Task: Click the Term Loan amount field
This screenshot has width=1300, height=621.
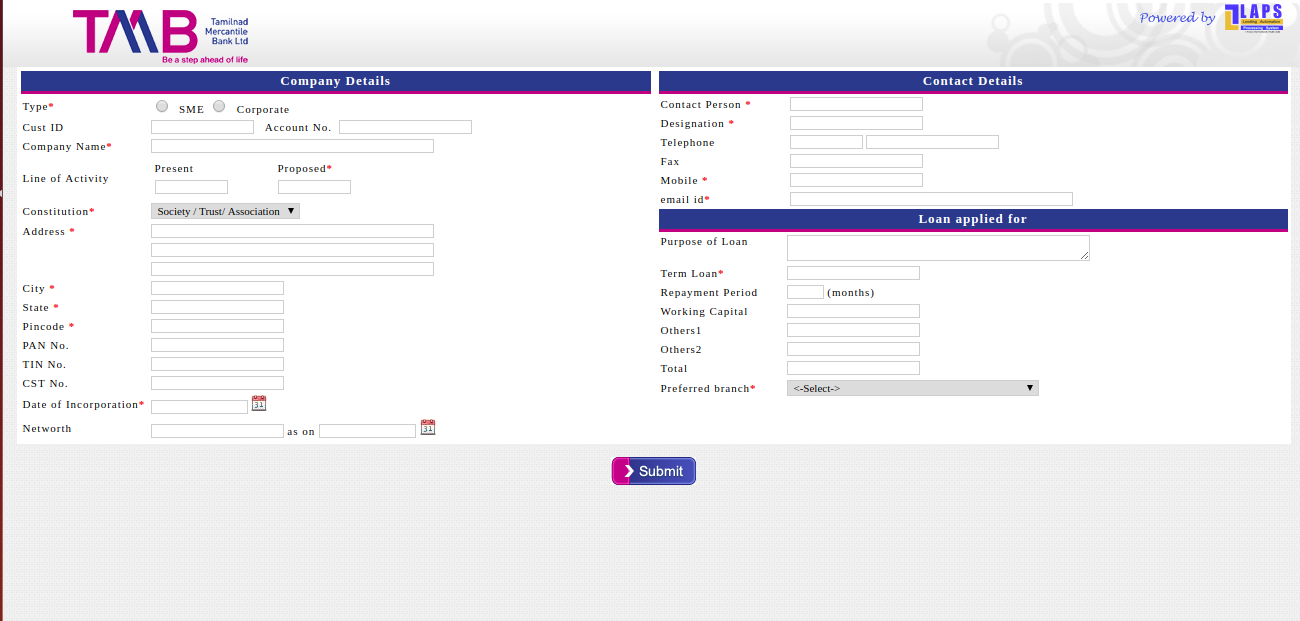Action: (851, 272)
